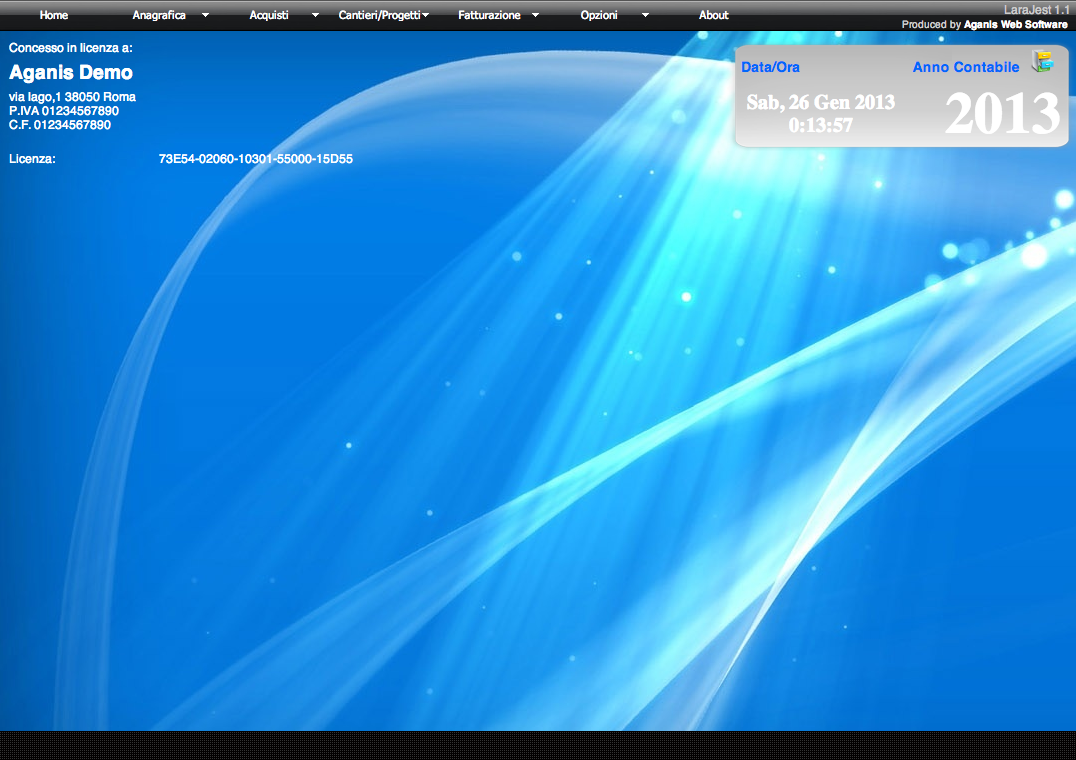Expand the Acquisti dropdown arrow
Viewport: 1076px width, 760px height.
click(315, 15)
